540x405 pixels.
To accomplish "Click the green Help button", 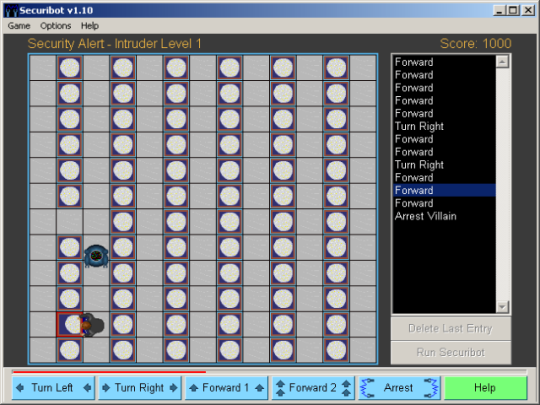I will [486, 388].
